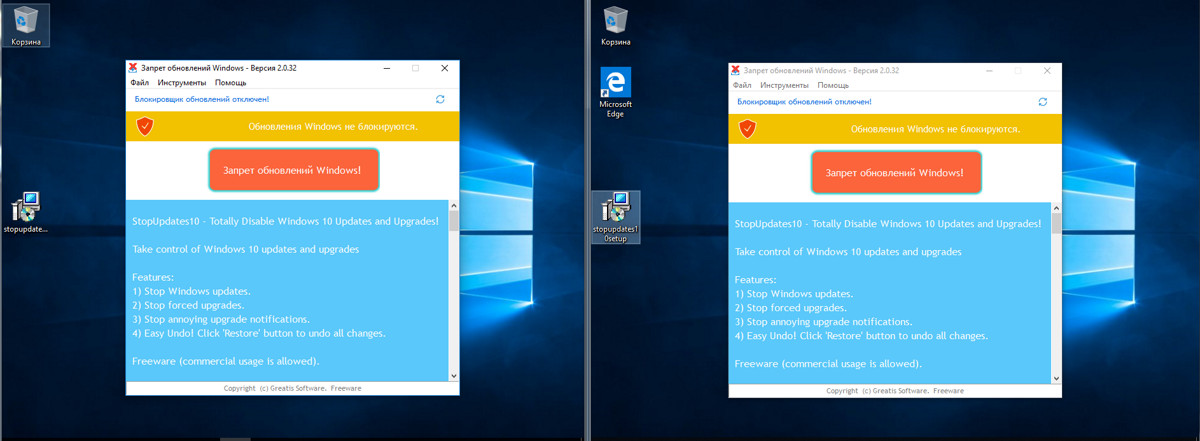Open Recycle Bin on the left desktop
Screen dimensions: 1200x441
click(x=26, y=25)
